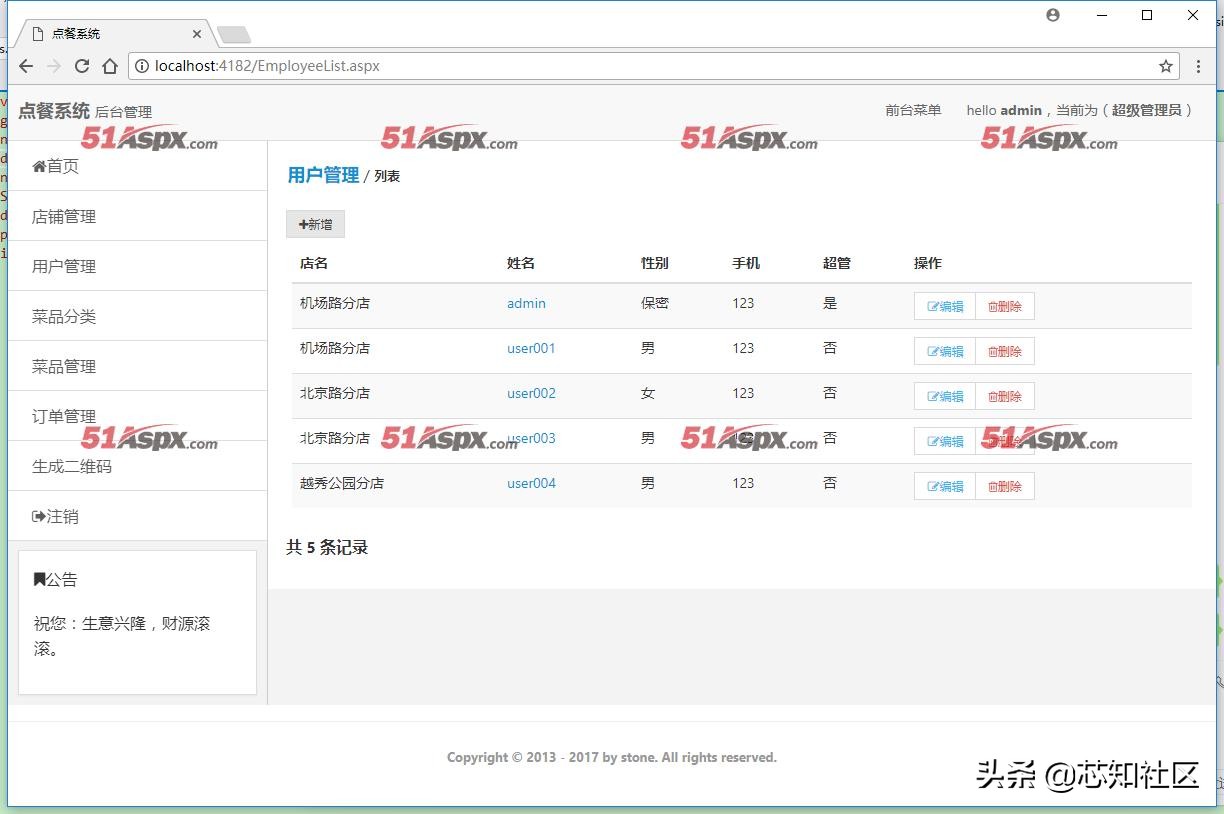Click the browser profile avatar icon

[1052, 15]
